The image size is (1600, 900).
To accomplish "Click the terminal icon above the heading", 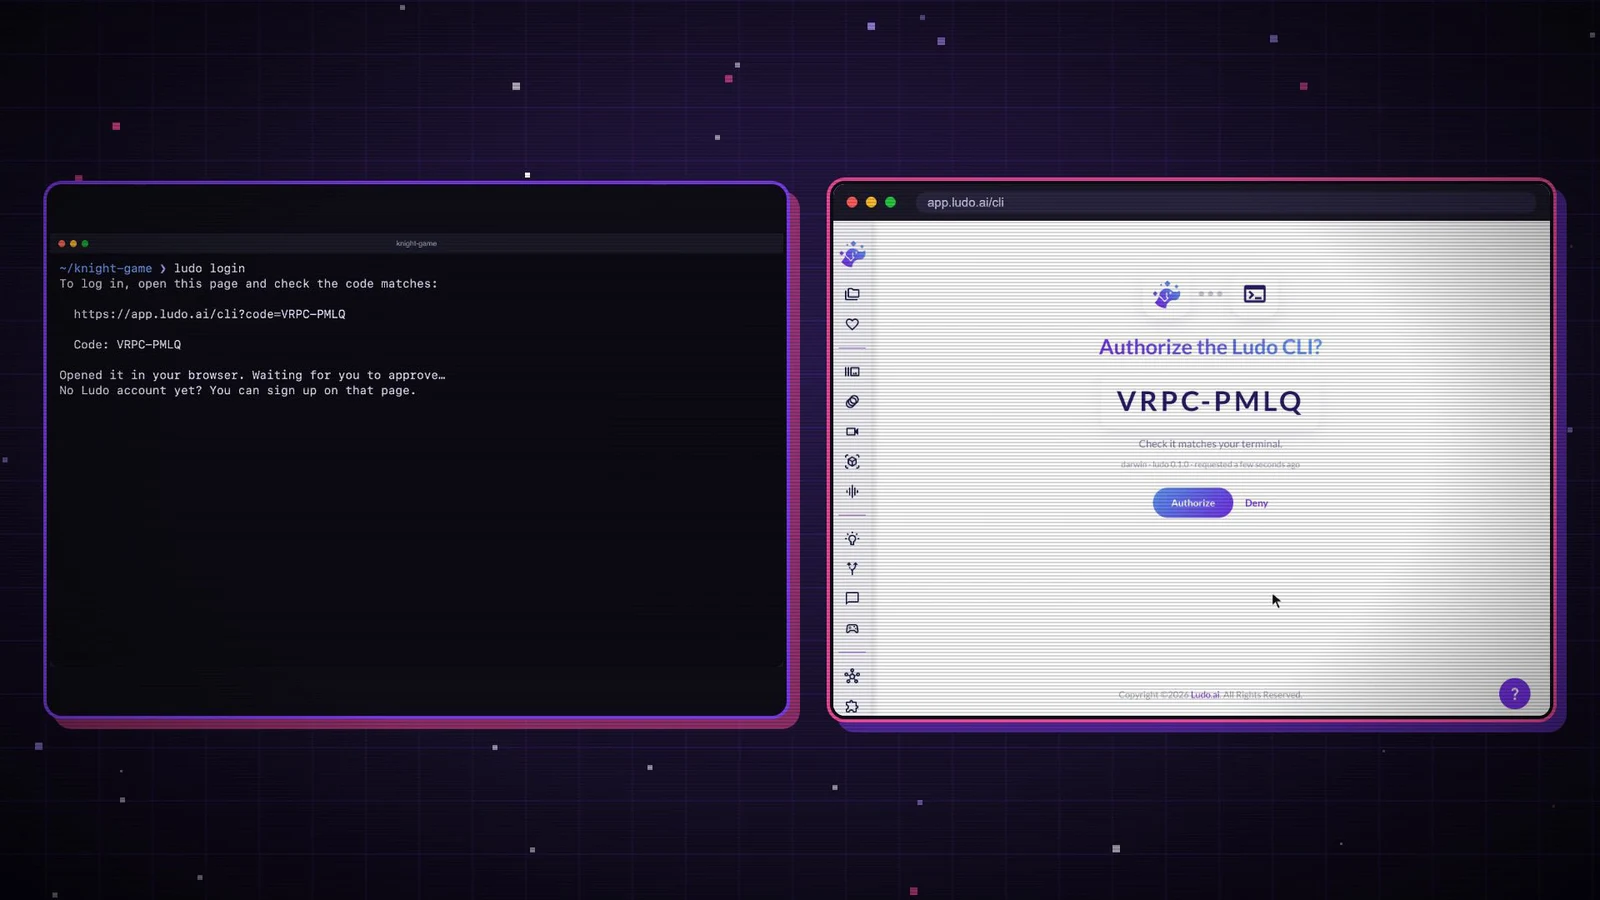I will coord(1254,294).
